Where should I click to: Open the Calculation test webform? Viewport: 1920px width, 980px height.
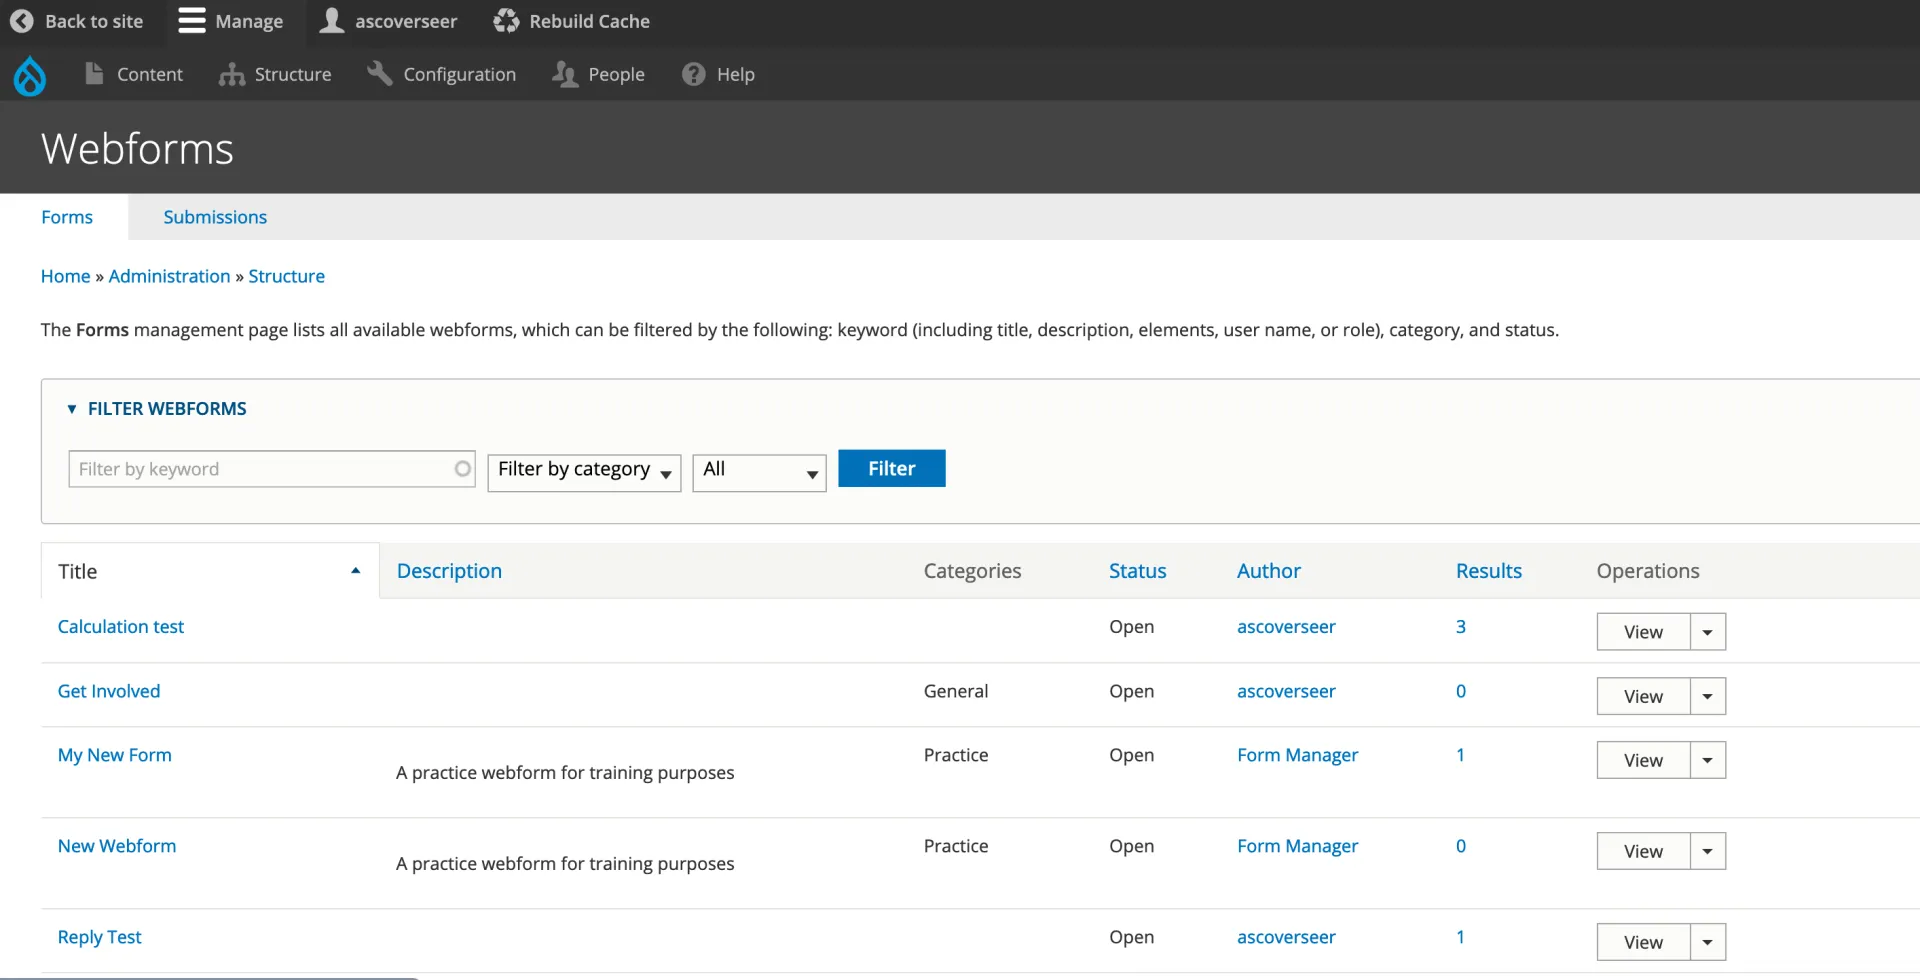[121, 626]
